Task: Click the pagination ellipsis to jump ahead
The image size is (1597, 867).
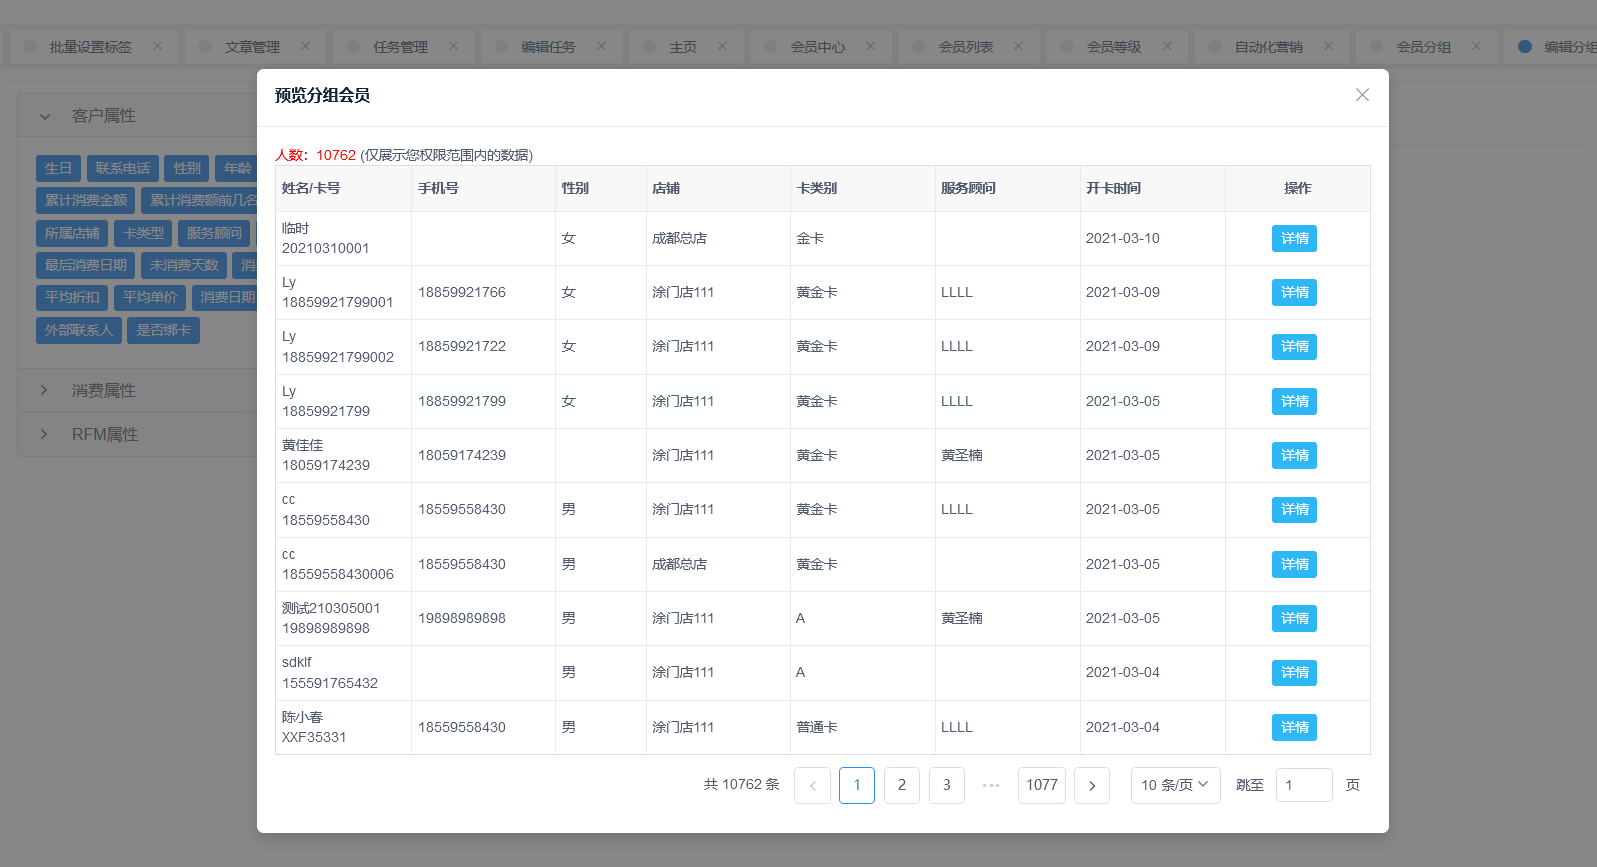Action: tap(991, 786)
